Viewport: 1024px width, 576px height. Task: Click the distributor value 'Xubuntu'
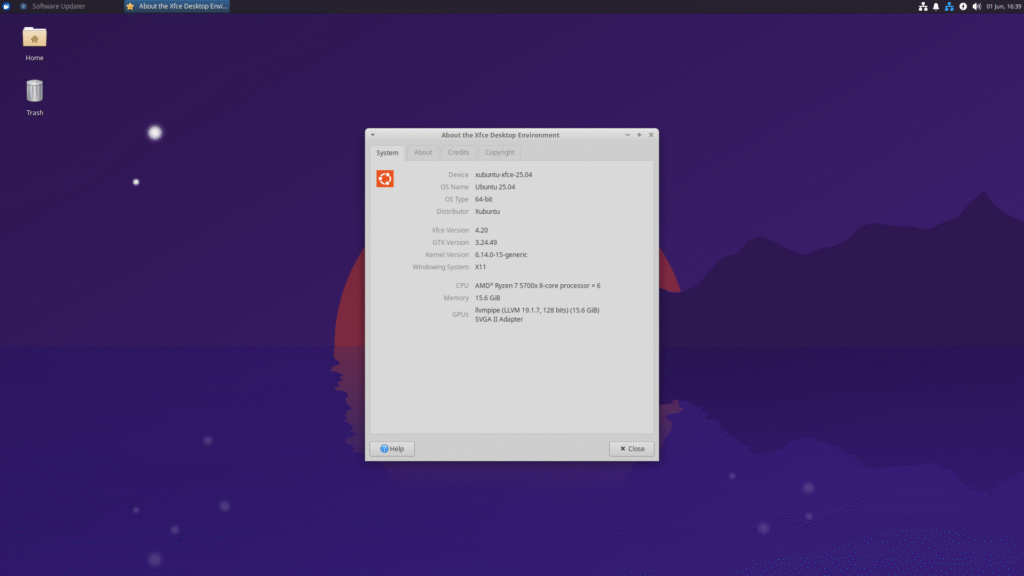pyautogui.click(x=487, y=212)
